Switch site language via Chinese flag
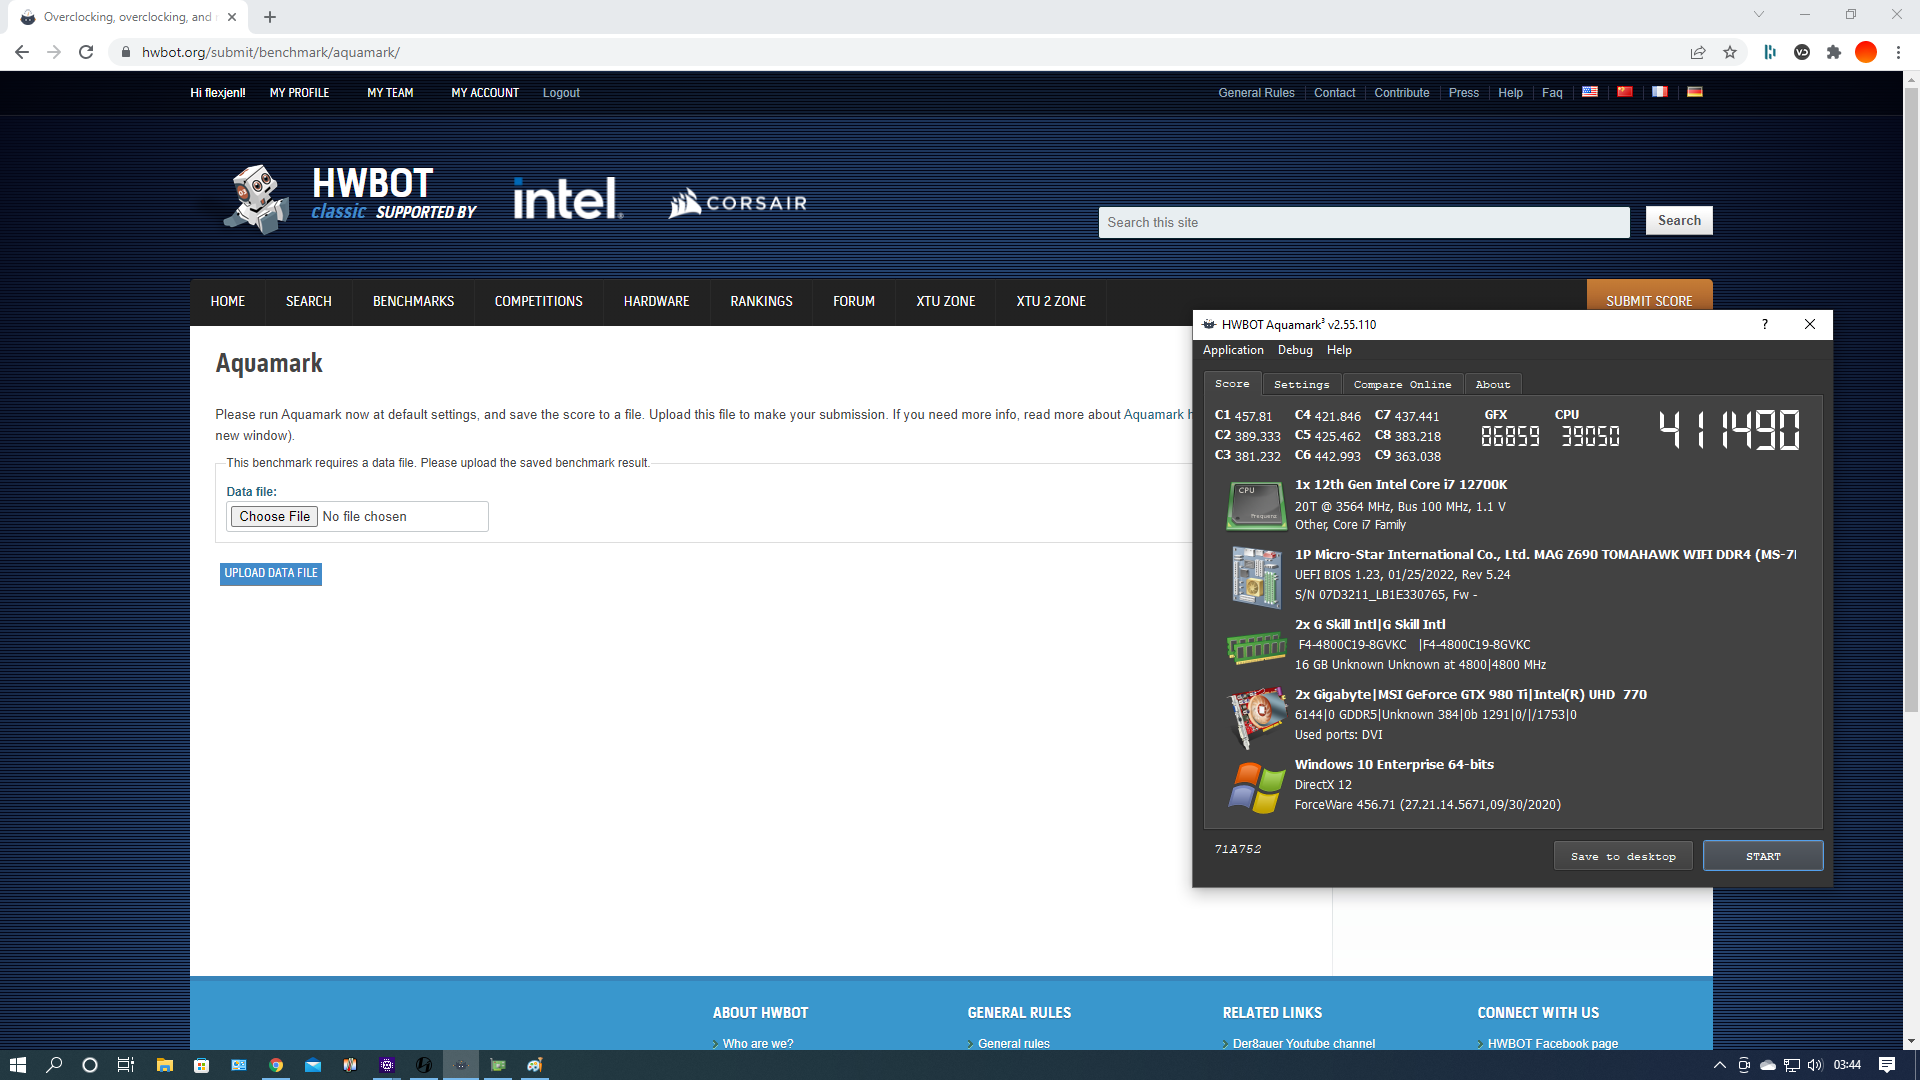 pyautogui.click(x=1625, y=92)
